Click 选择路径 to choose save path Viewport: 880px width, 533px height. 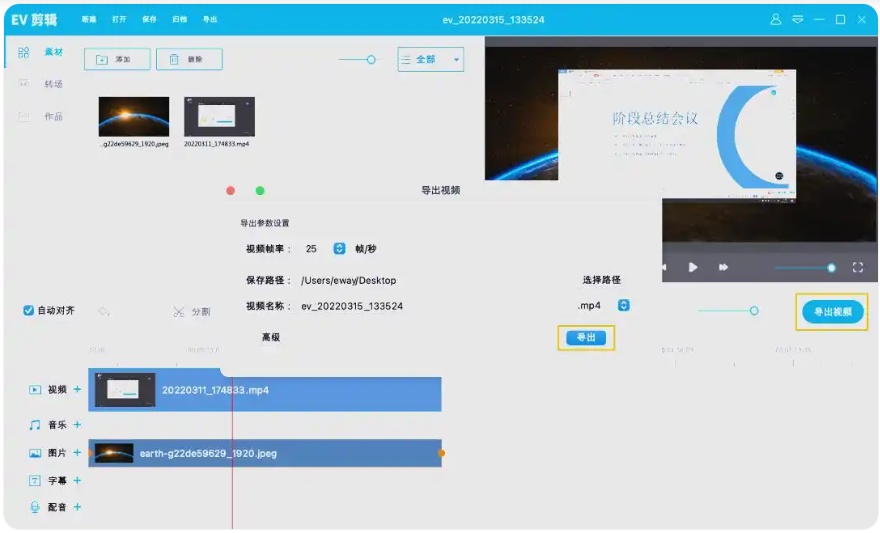tap(602, 280)
